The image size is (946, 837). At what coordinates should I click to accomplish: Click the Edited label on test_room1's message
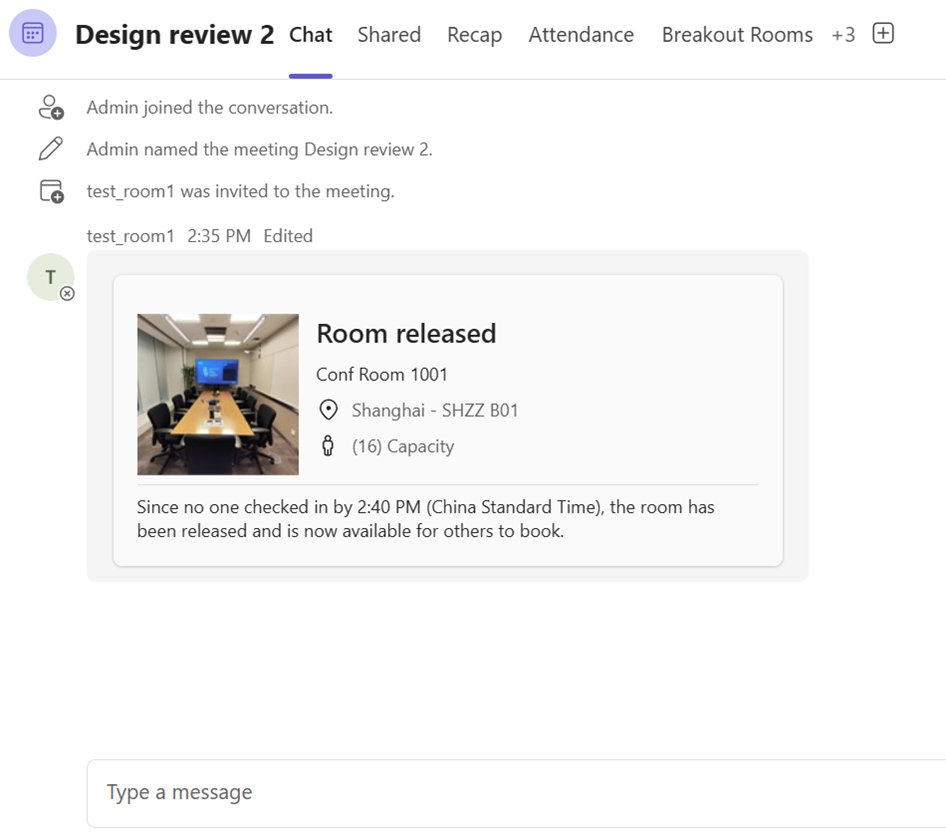[287, 236]
